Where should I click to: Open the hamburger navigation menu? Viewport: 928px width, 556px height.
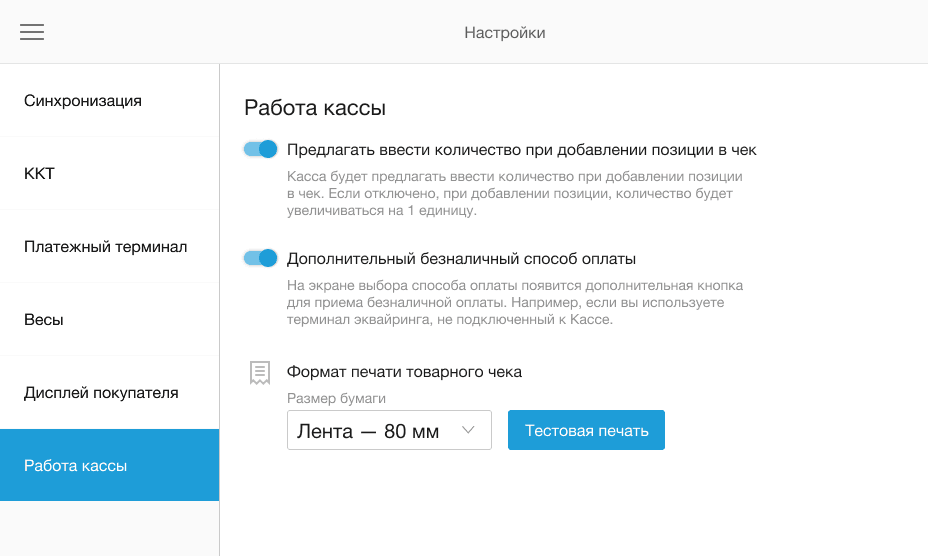[32, 32]
